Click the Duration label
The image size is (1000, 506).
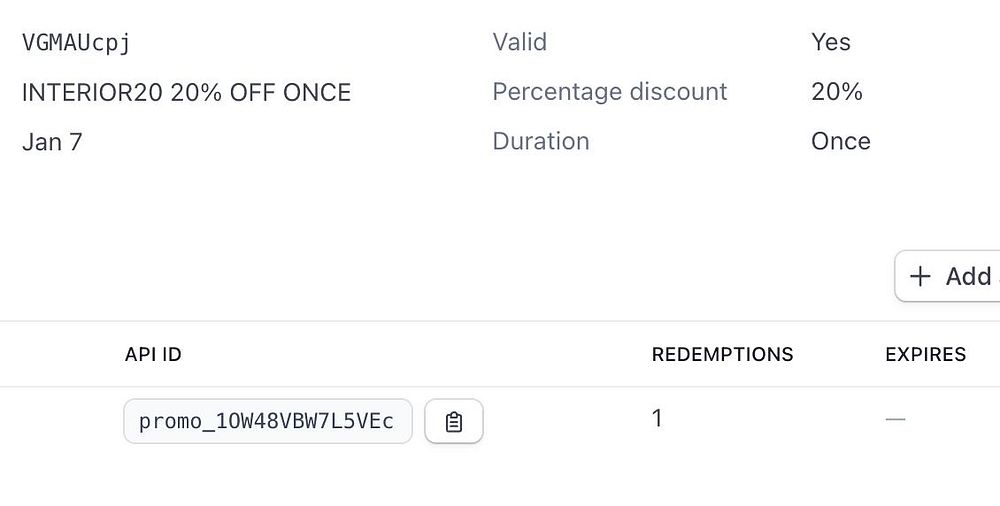coord(540,141)
